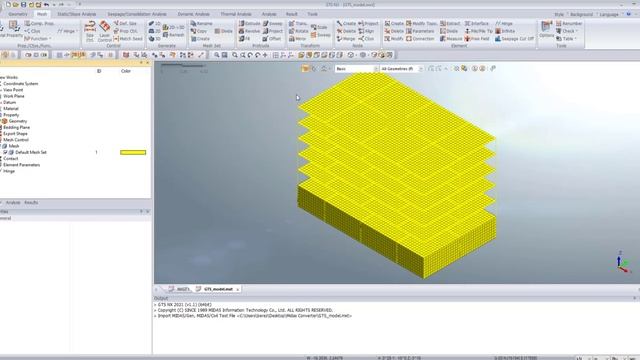The height and width of the screenshot is (360, 640).
Task: Open the Style menu
Action: [559, 14]
